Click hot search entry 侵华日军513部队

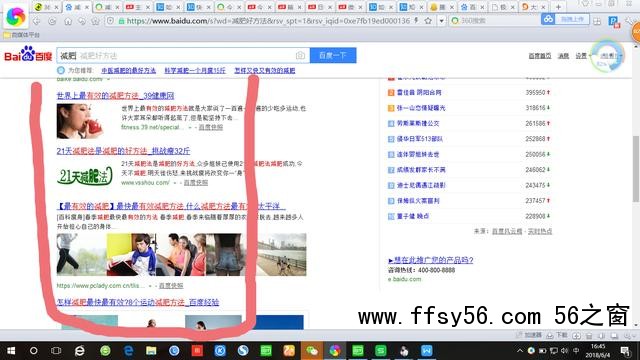[420, 139]
